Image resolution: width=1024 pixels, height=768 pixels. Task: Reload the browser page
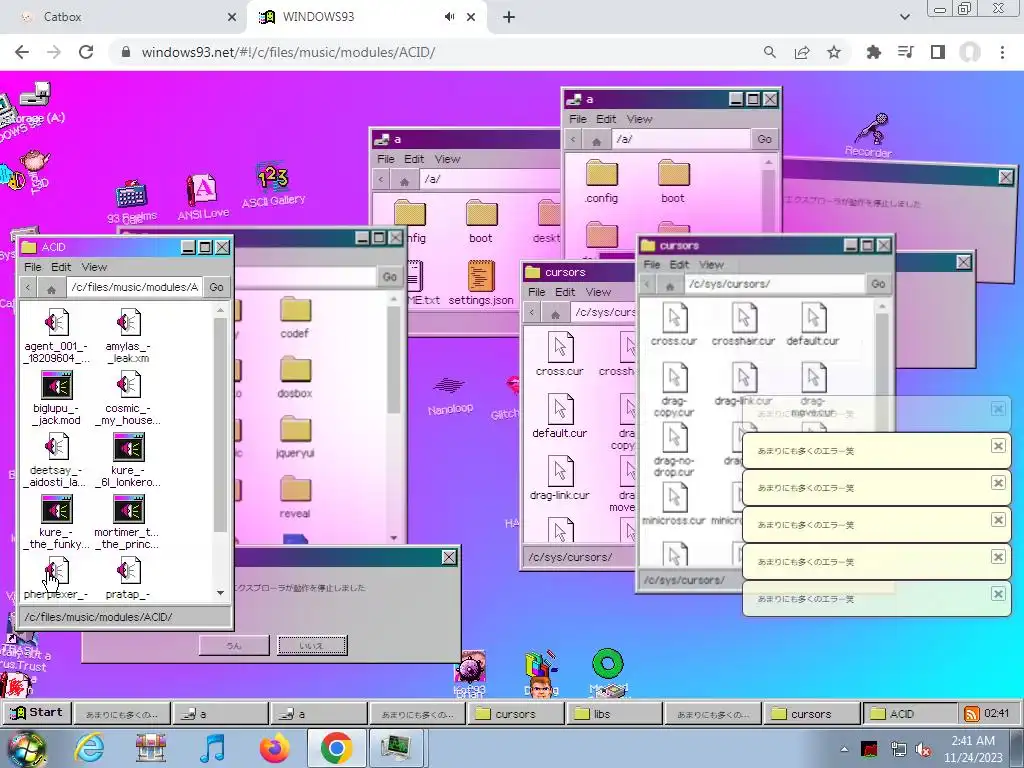tap(86, 52)
